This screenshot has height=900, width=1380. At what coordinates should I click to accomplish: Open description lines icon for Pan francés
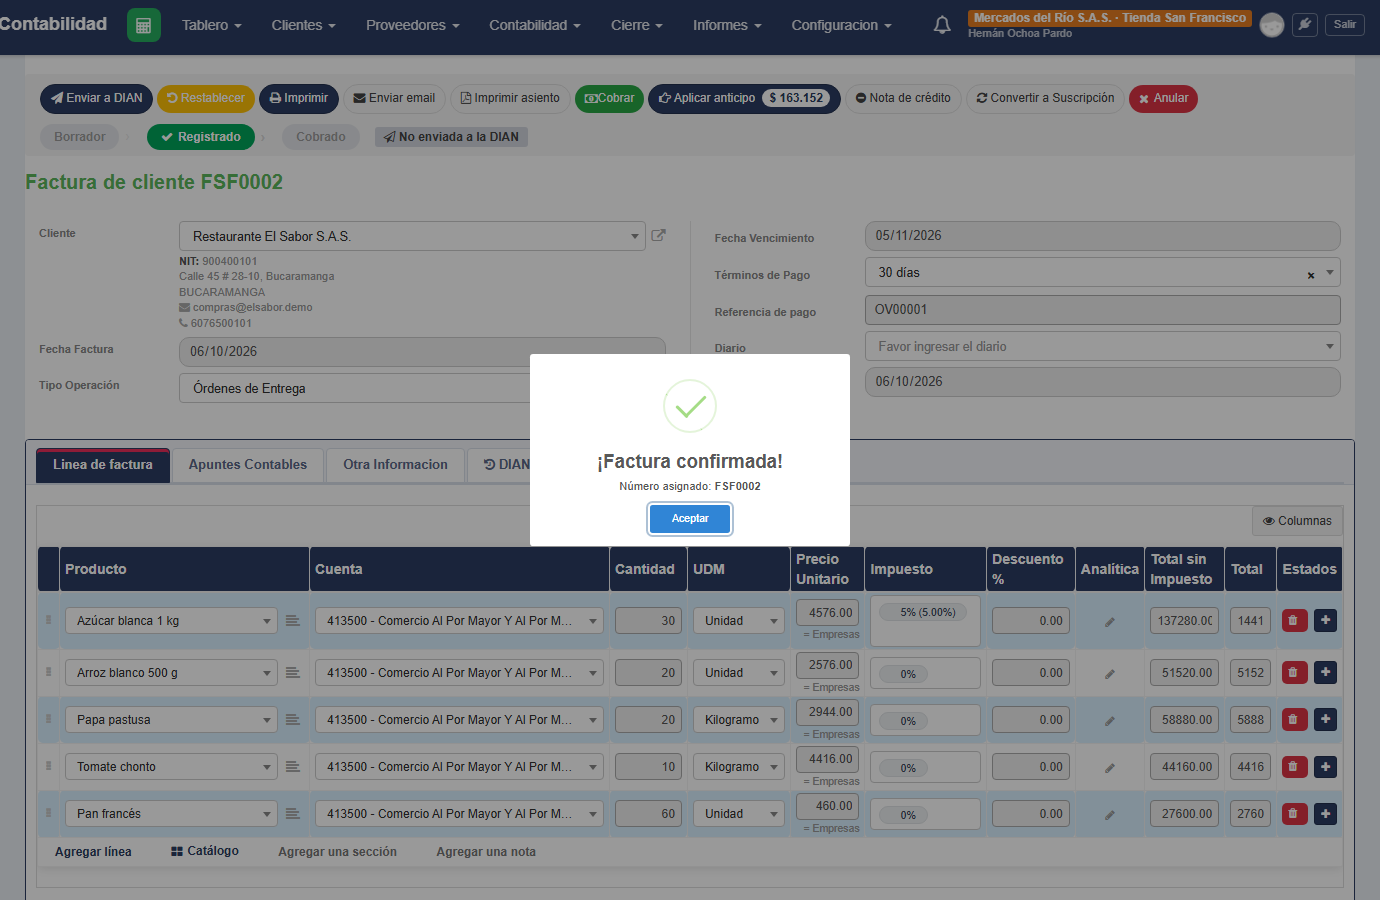[x=292, y=814]
